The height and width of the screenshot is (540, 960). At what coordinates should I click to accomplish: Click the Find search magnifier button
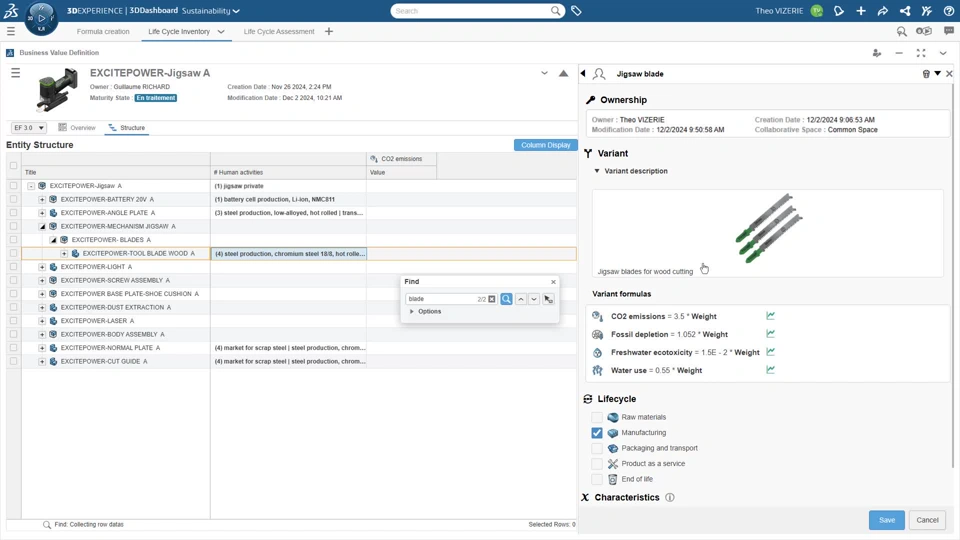point(506,299)
